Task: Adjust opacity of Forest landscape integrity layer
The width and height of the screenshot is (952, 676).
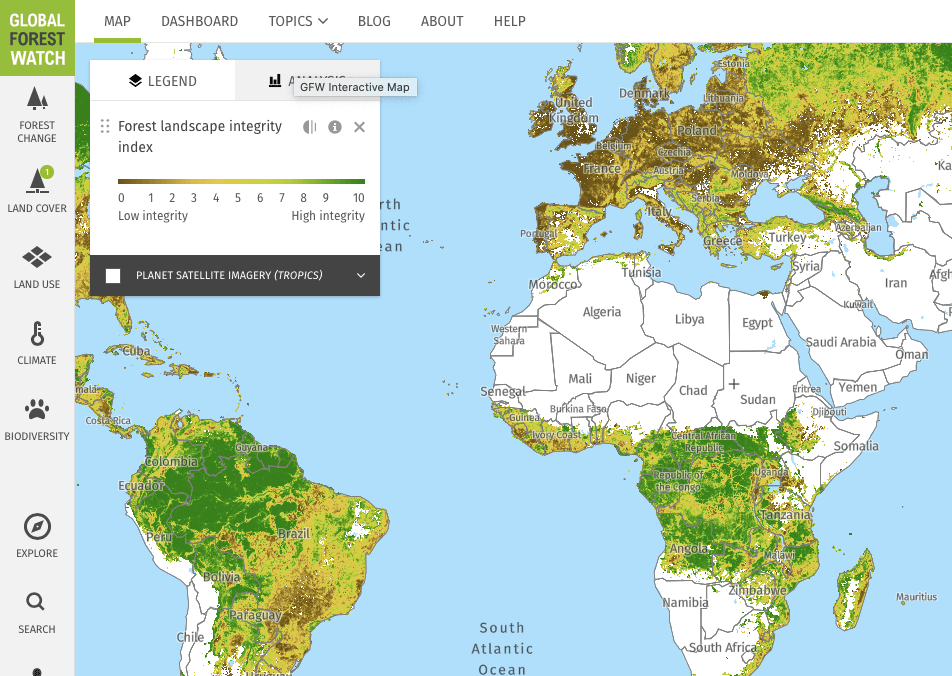Action: tap(310, 127)
